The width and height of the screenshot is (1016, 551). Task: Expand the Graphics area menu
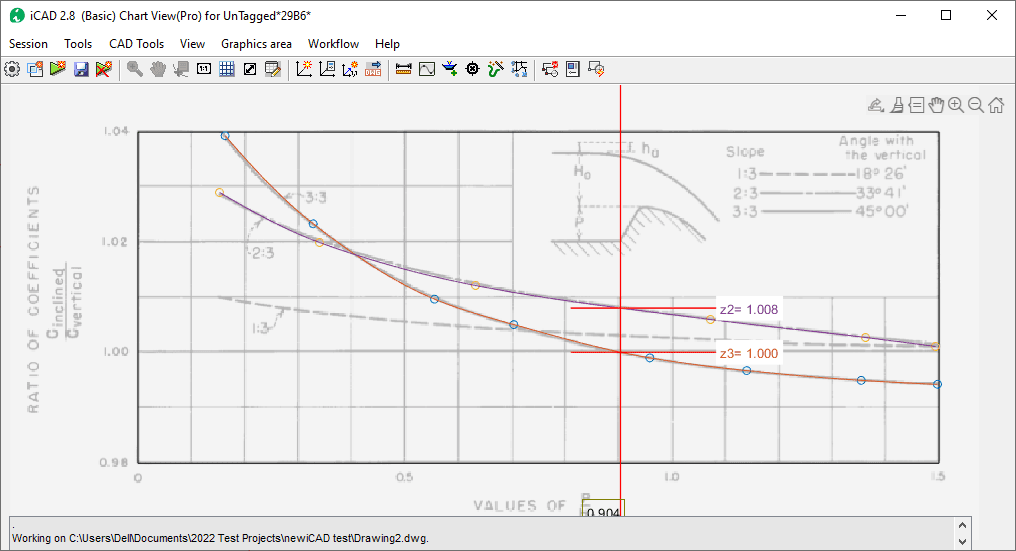[x=256, y=44]
